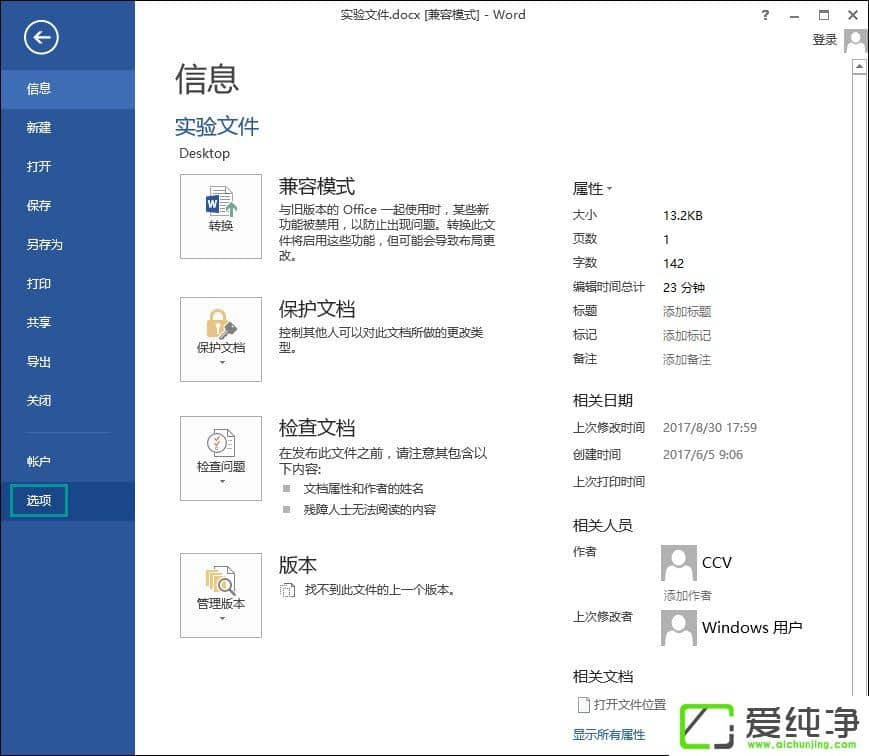Open the 另存为 menu item

pyautogui.click(x=45, y=244)
